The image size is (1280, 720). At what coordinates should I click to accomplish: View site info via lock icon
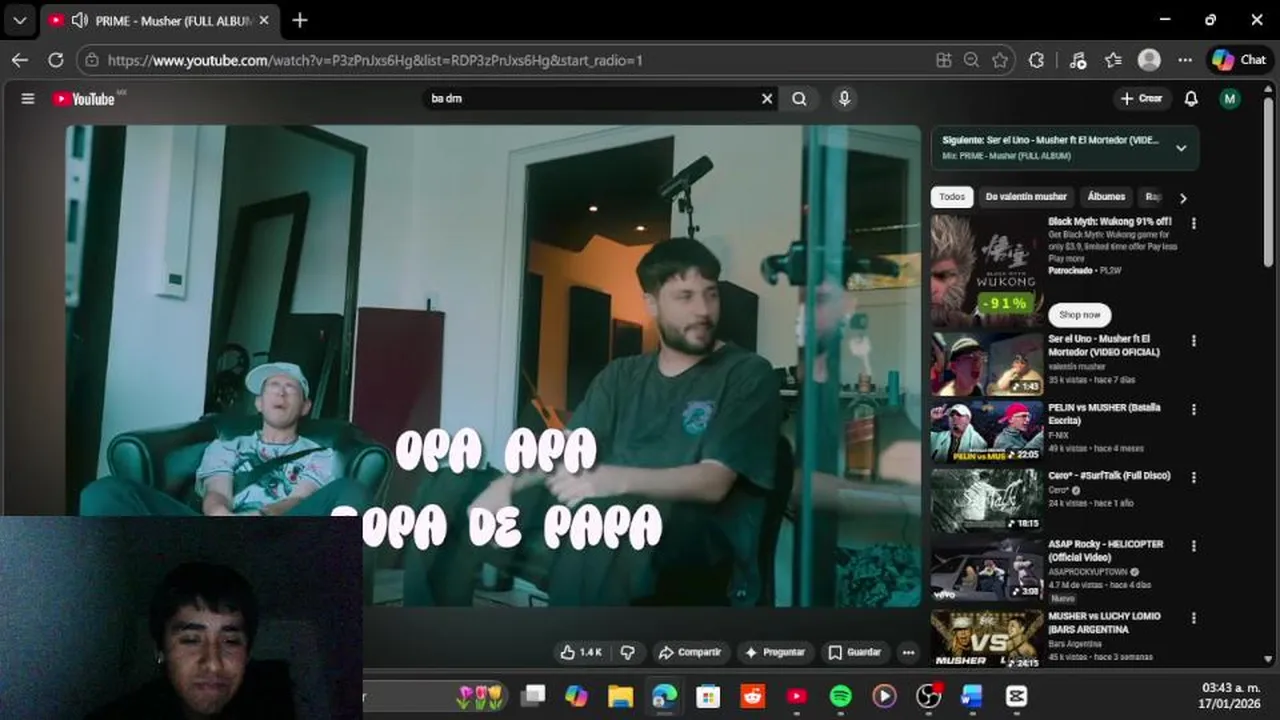click(92, 60)
